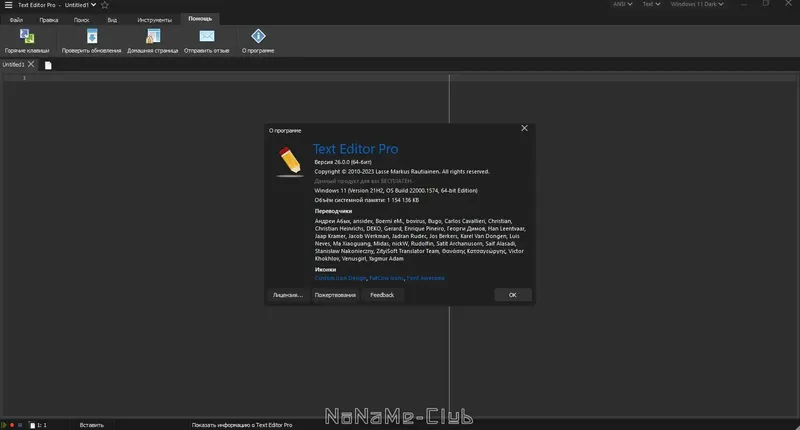800x430 pixels.
Task: Switch to the Инструменты ribbon tab
Action: (154, 20)
